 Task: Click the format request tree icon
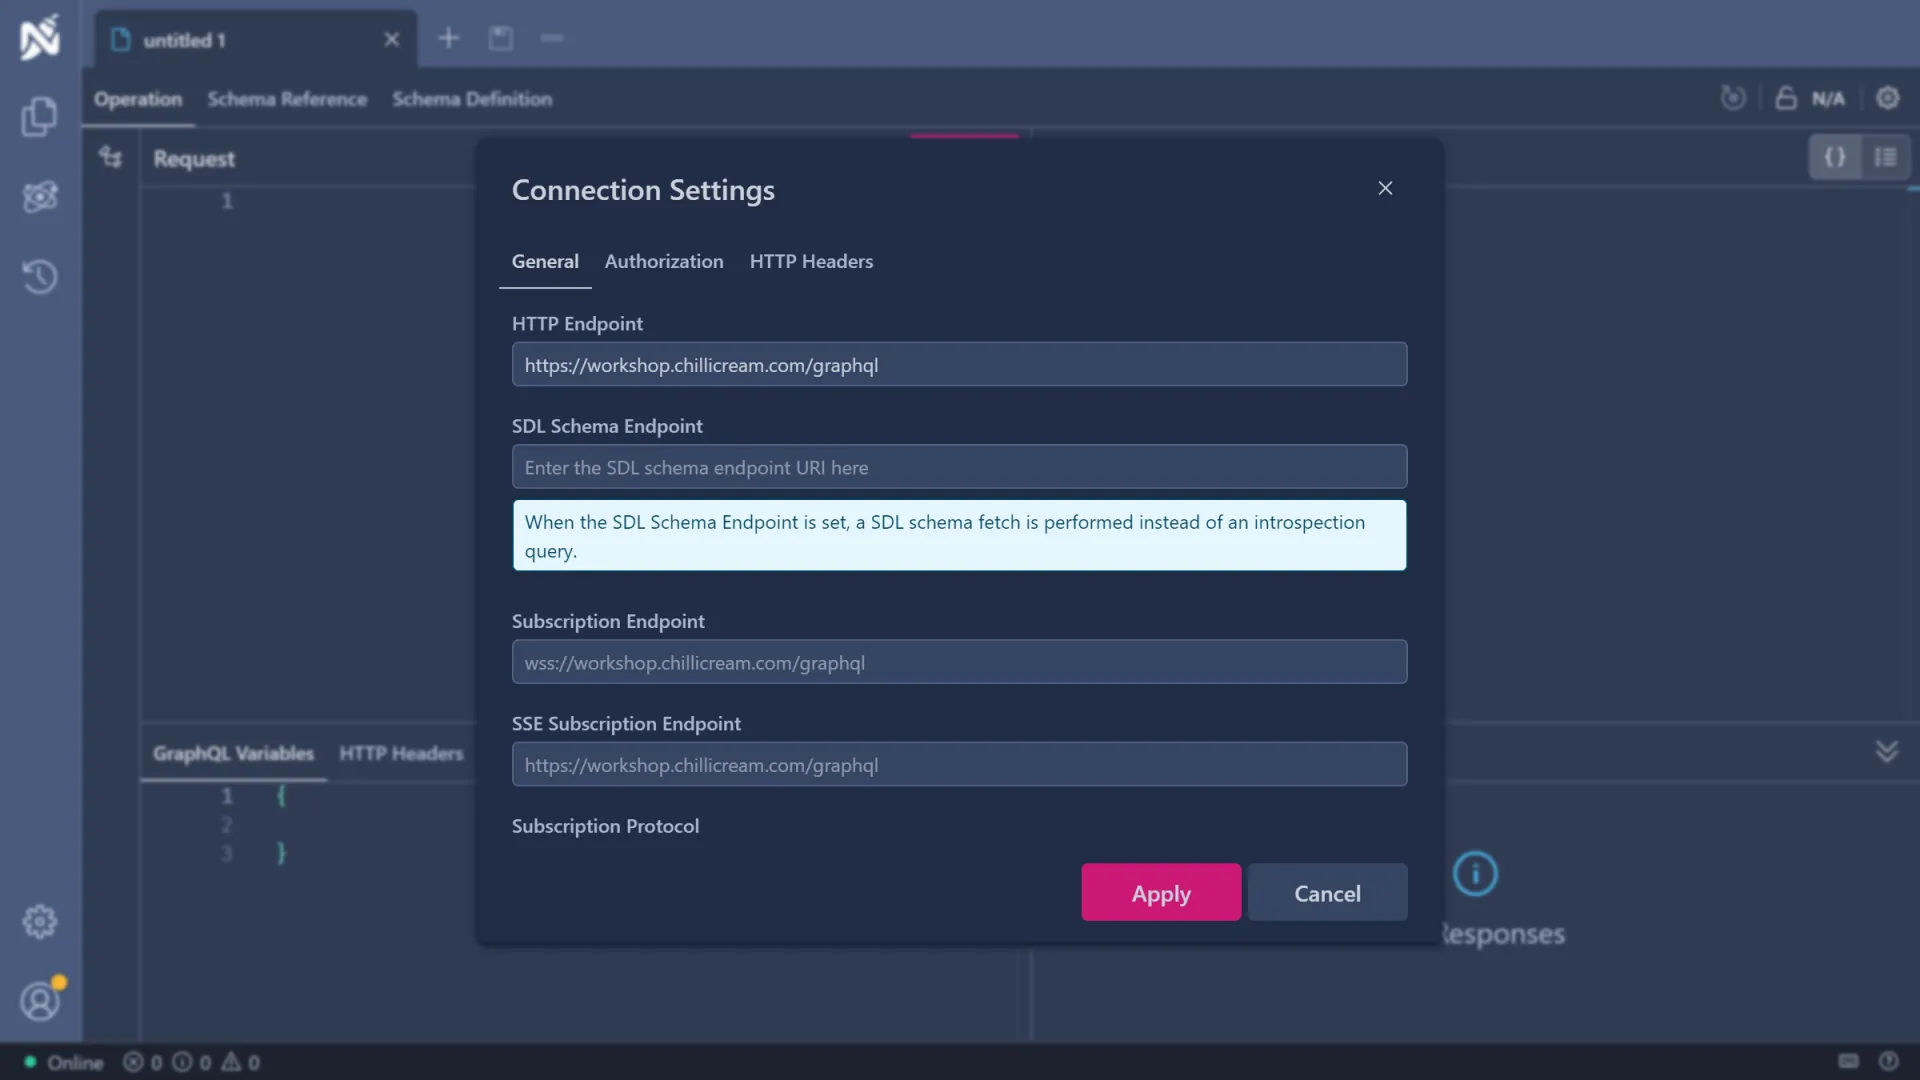pyautogui.click(x=110, y=157)
